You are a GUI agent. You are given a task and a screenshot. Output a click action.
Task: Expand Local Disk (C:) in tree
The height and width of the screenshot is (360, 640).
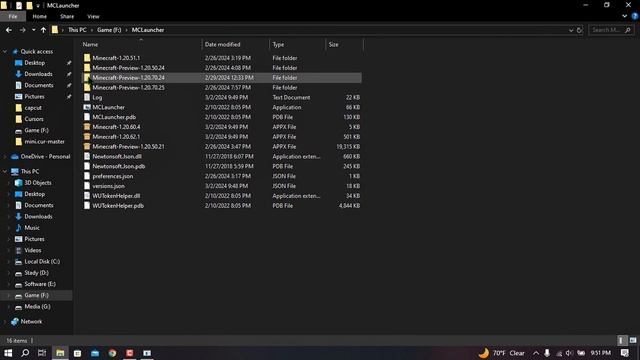pos(9,262)
